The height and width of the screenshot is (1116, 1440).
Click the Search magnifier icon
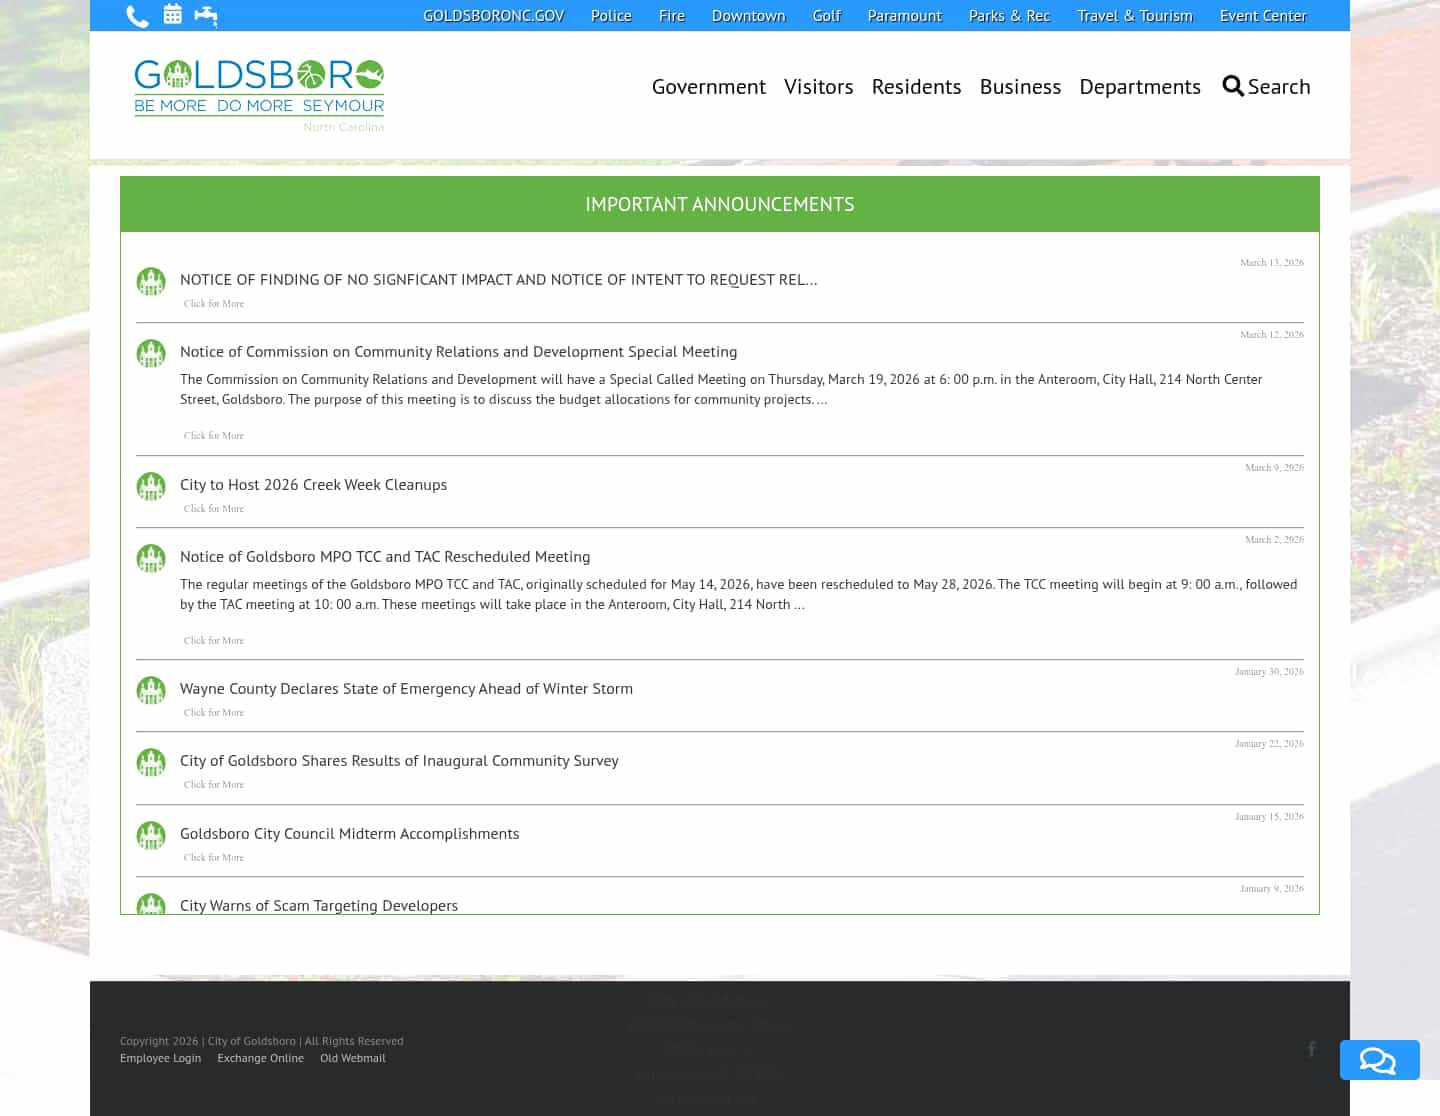[1233, 86]
